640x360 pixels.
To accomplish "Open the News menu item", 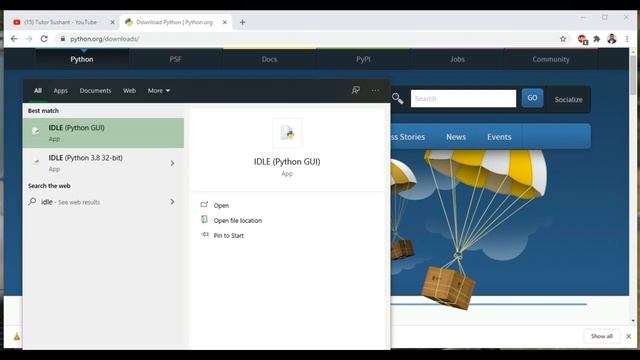I will 456,137.
